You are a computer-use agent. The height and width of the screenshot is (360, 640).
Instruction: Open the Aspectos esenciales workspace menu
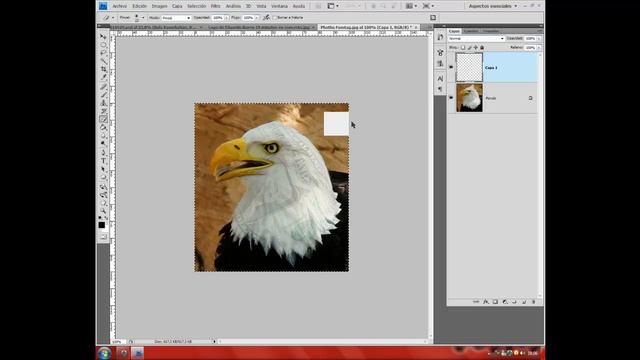(x=493, y=6)
